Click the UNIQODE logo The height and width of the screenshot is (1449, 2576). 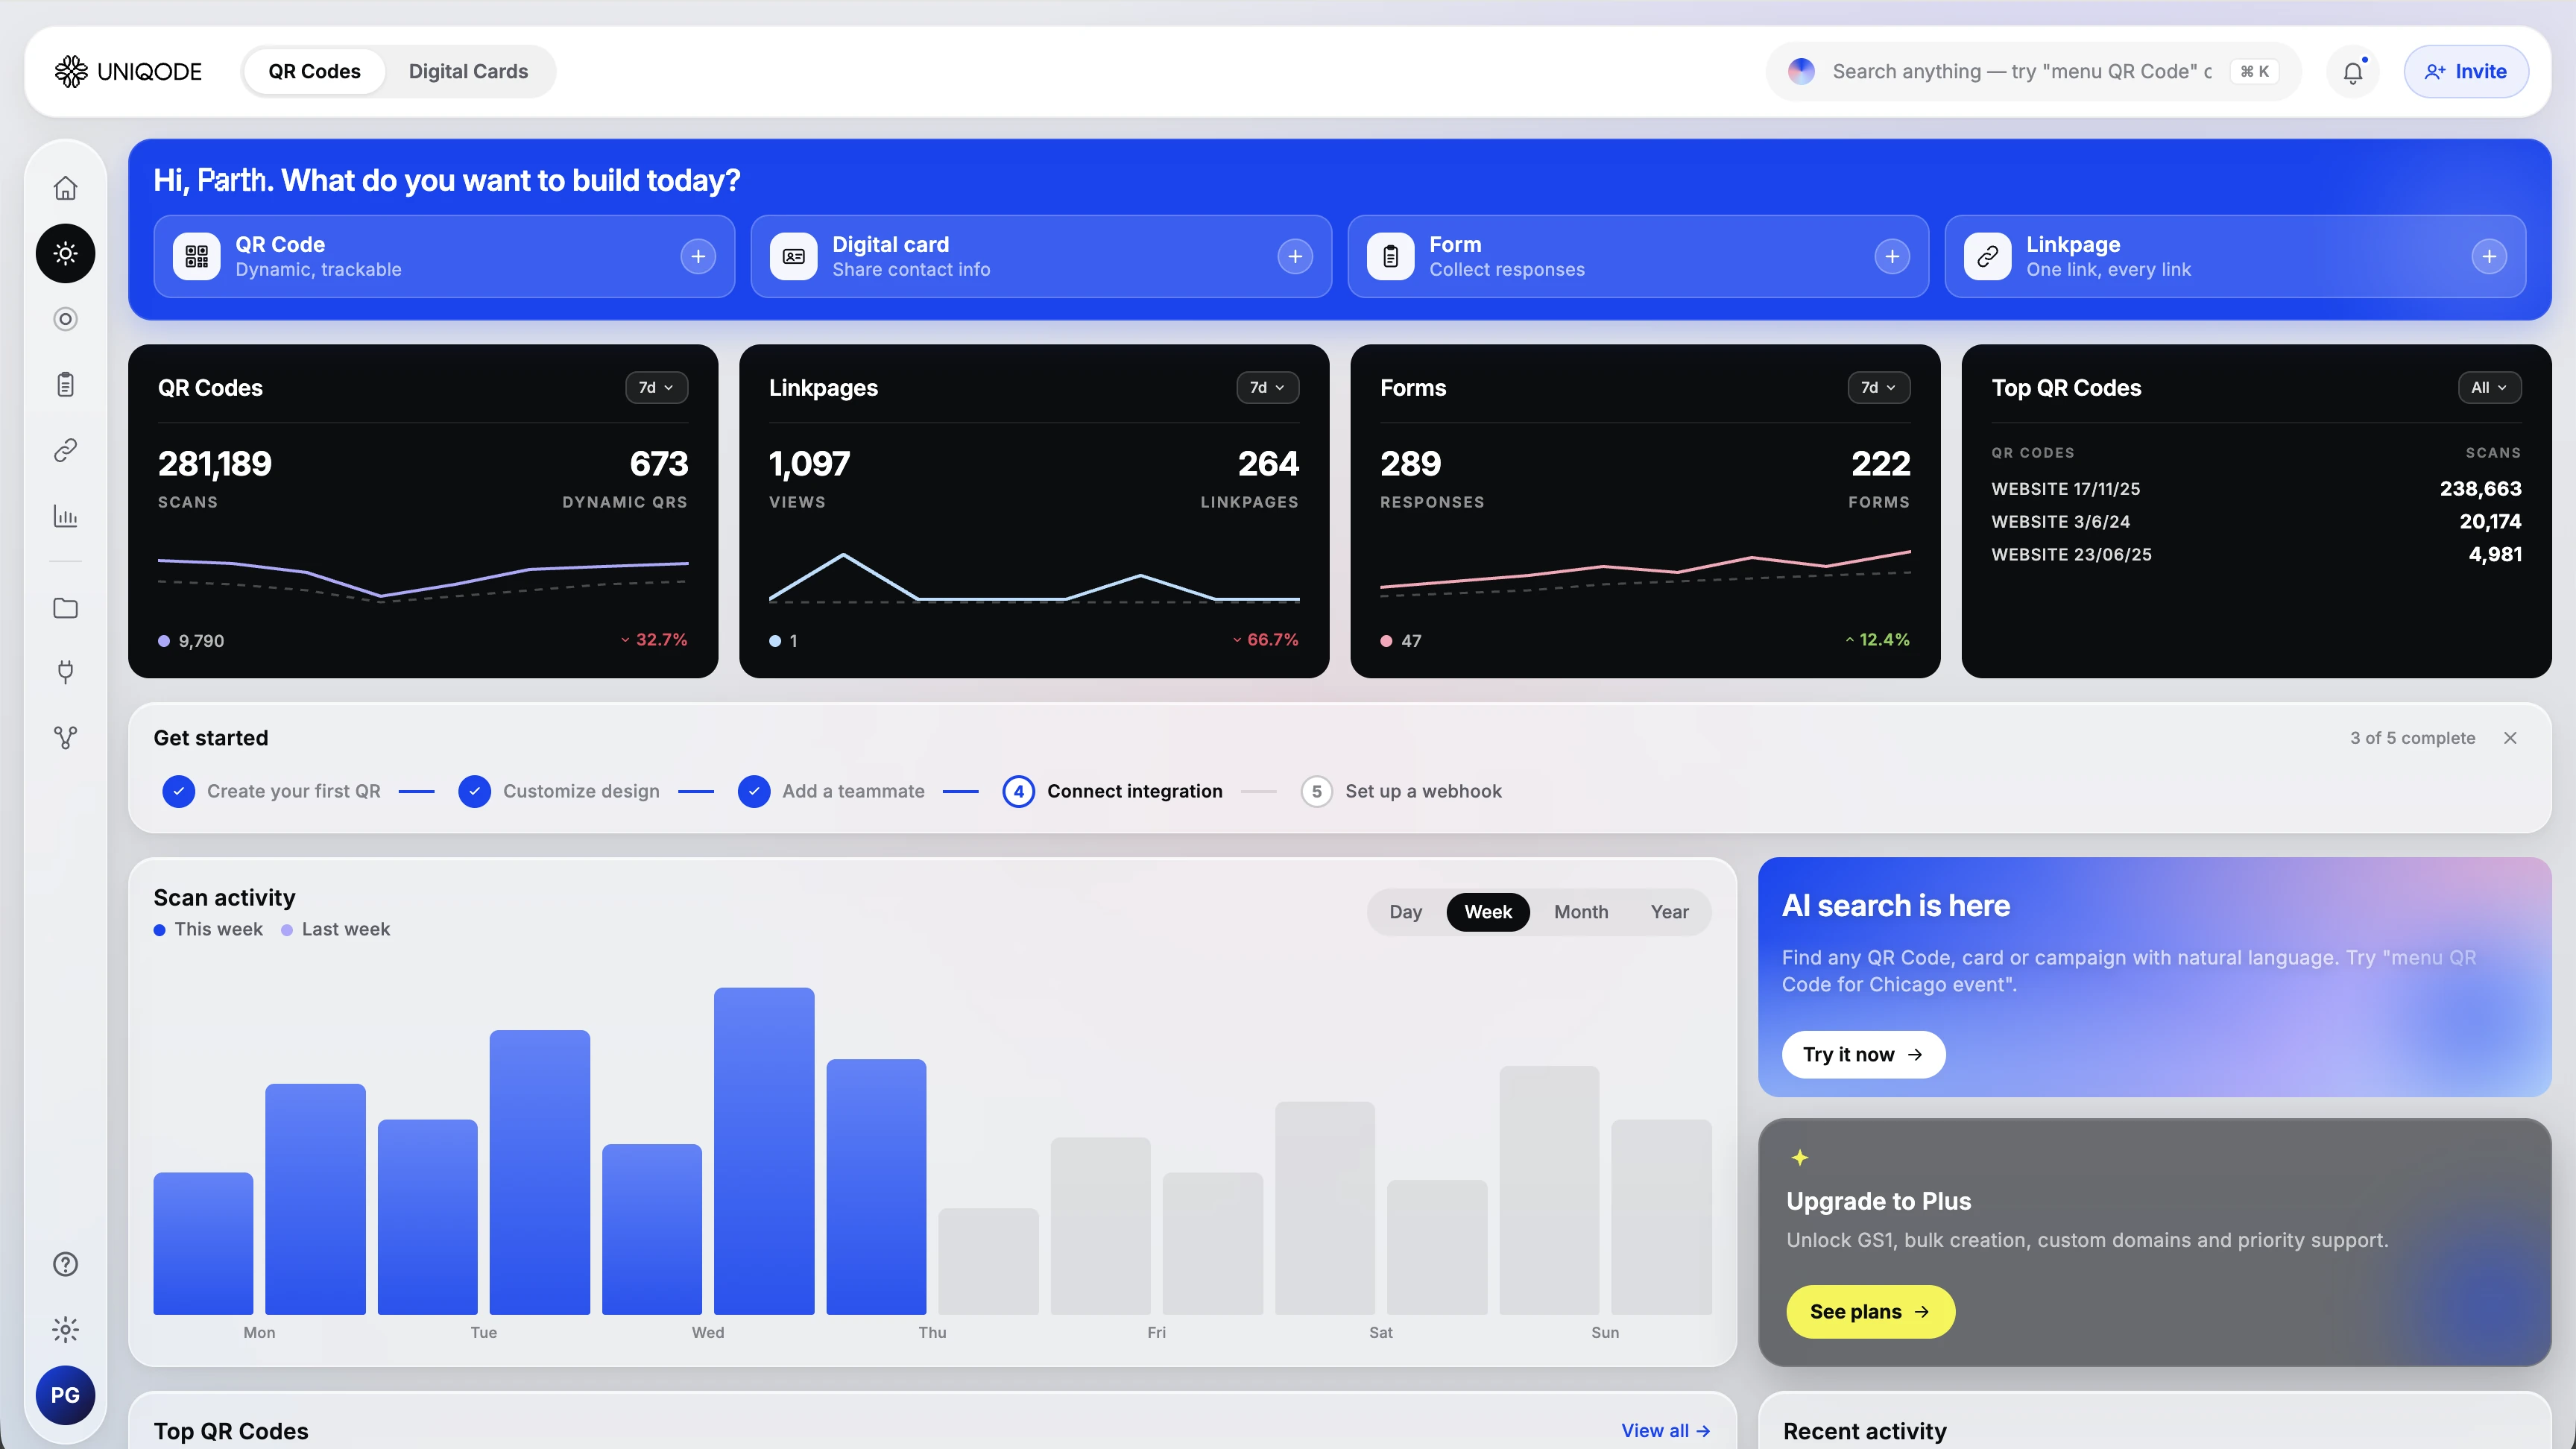pos(128,71)
